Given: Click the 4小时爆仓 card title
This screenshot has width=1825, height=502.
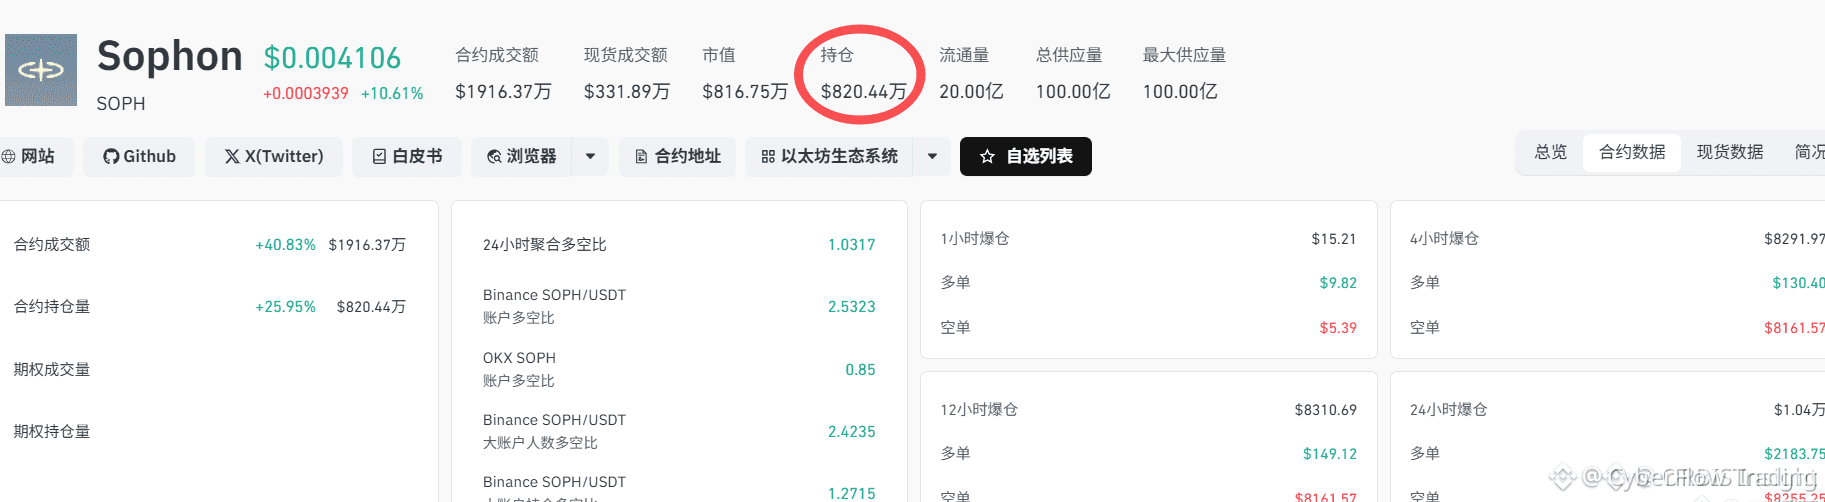Looking at the screenshot, I should point(1444,239).
